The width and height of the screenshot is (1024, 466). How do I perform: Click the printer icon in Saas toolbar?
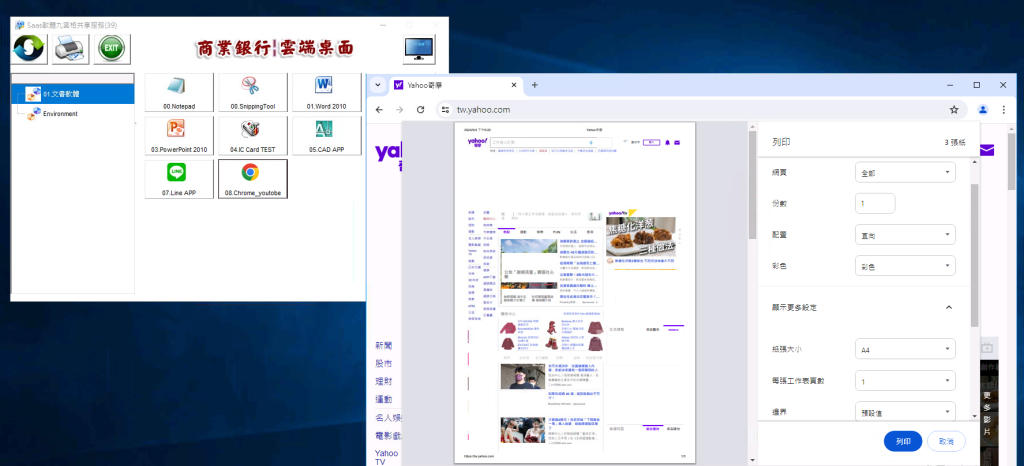click(71, 49)
